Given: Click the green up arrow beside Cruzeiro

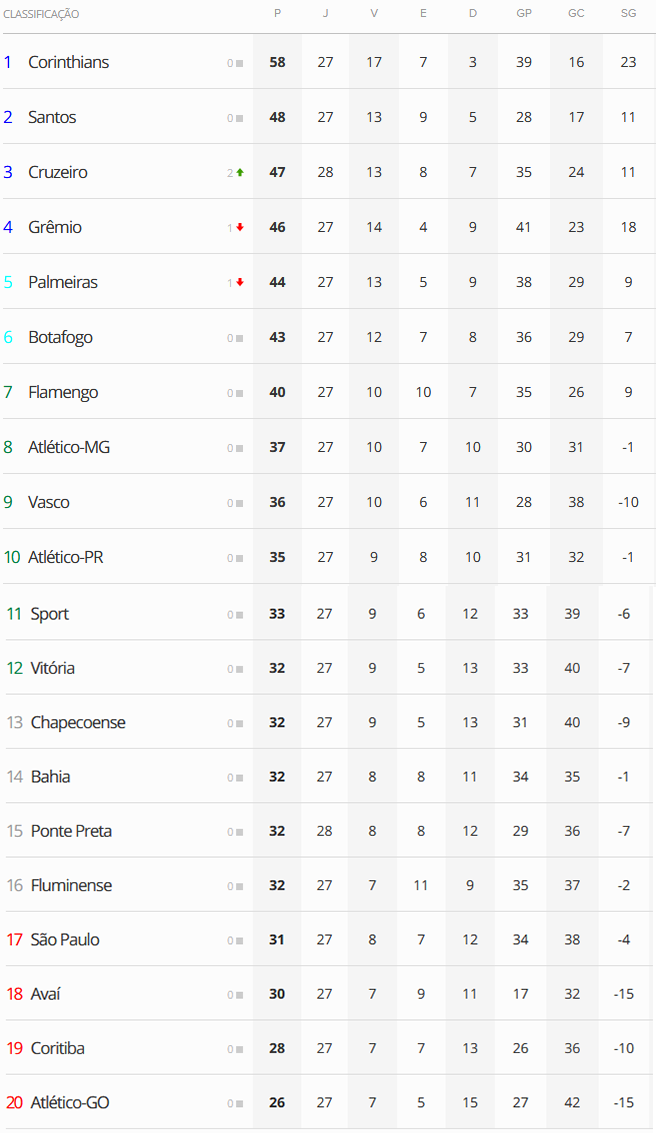Looking at the screenshot, I should (240, 172).
